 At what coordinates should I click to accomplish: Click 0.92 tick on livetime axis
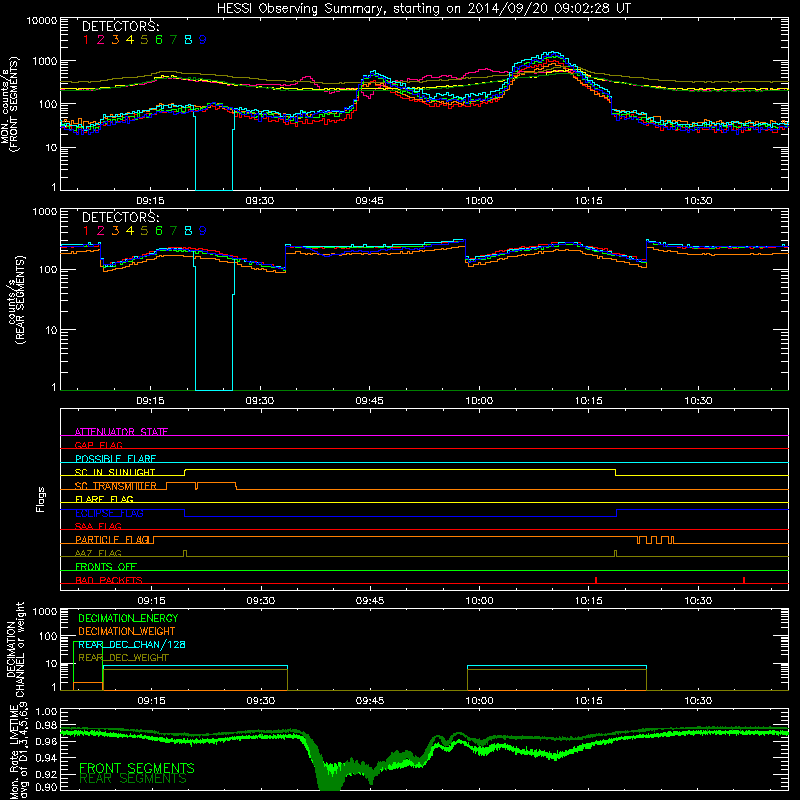click(x=46, y=774)
